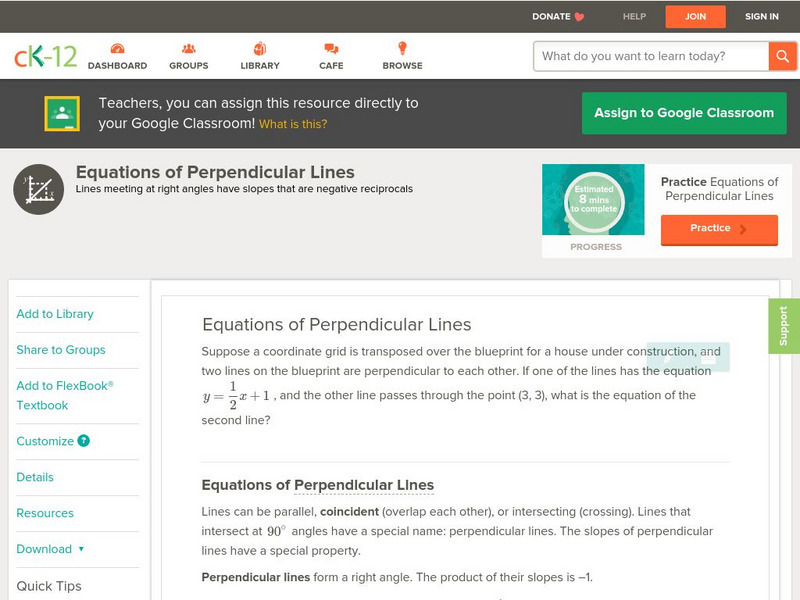Open the "What is this?" link
The width and height of the screenshot is (800, 600).
tap(293, 125)
